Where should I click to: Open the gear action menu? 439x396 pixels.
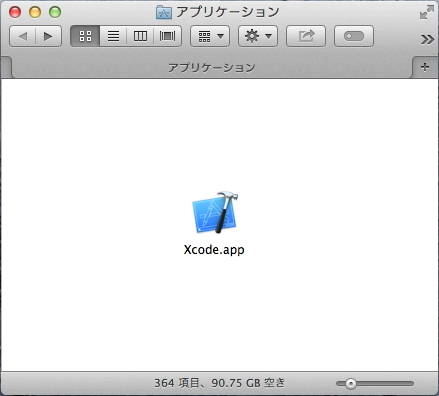[258, 36]
